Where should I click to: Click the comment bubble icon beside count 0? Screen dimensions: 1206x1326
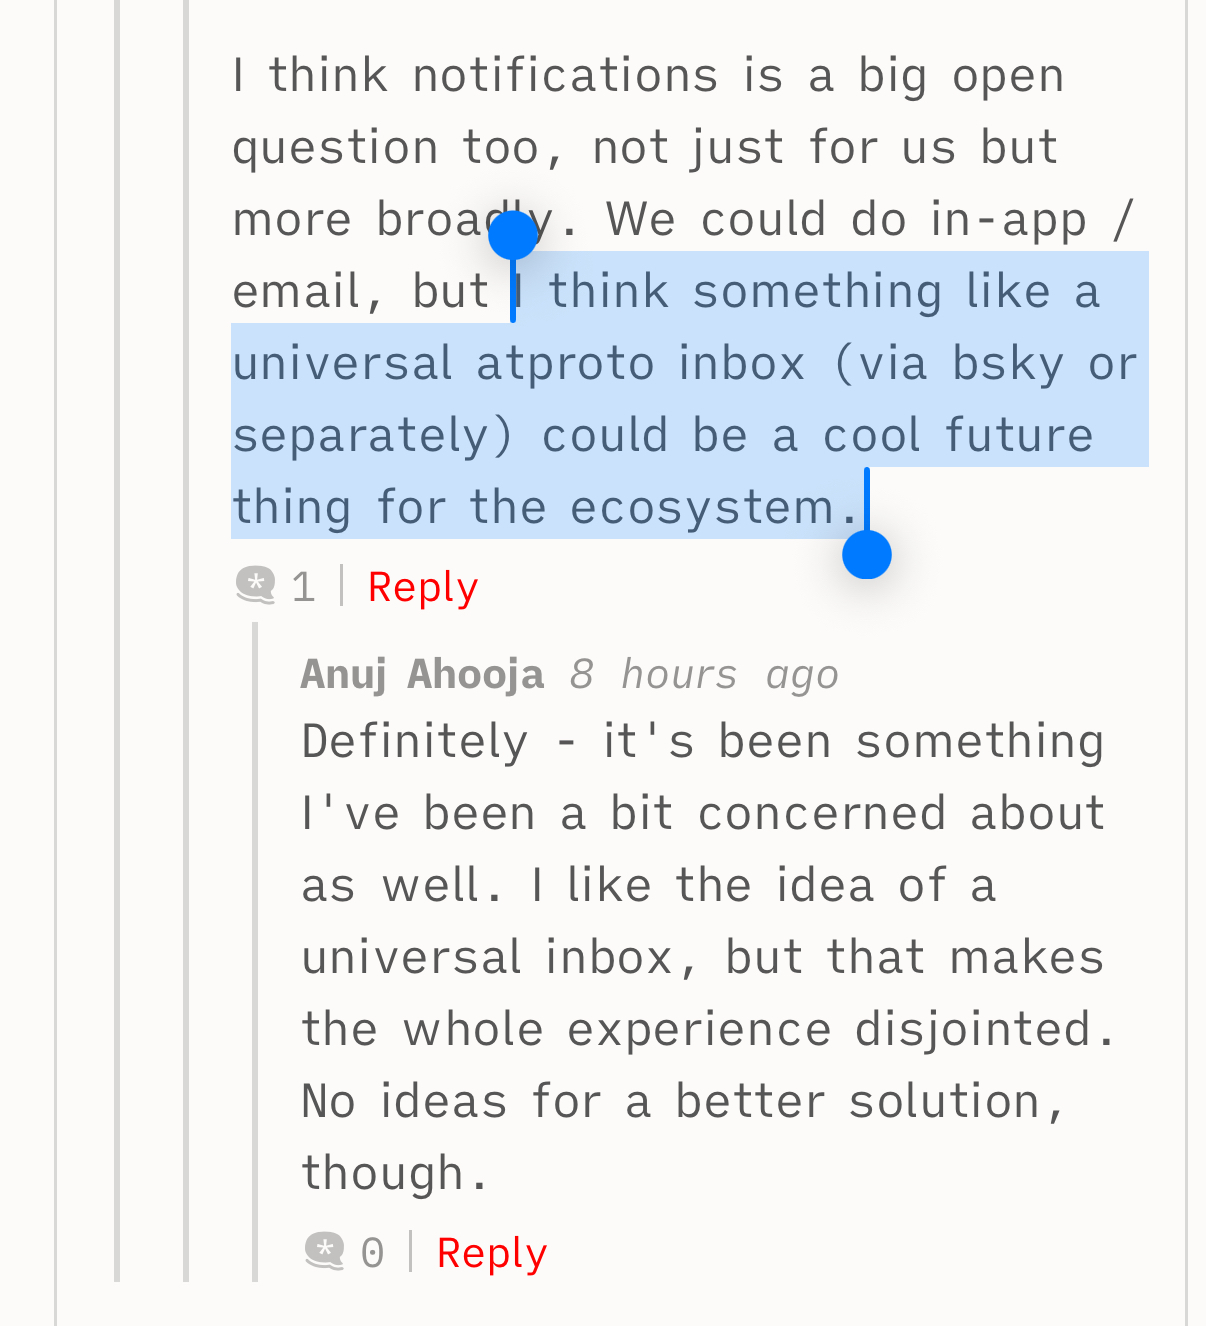click(x=325, y=1252)
